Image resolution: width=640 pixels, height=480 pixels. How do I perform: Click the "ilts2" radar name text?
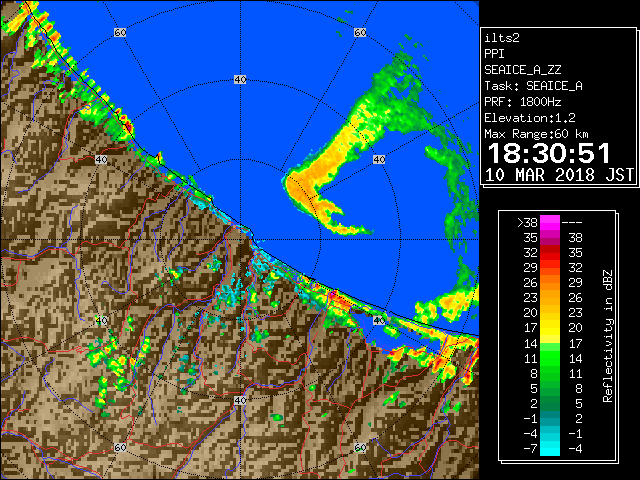(502, 38)
